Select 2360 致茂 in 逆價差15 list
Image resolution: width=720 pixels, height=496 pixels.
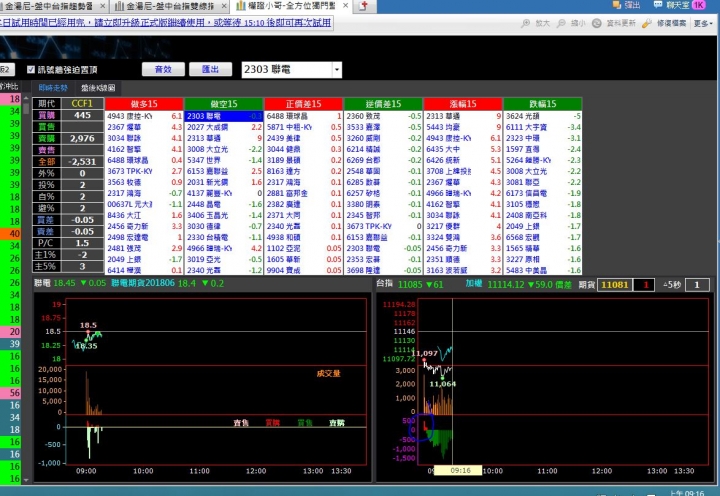(383, 116)
